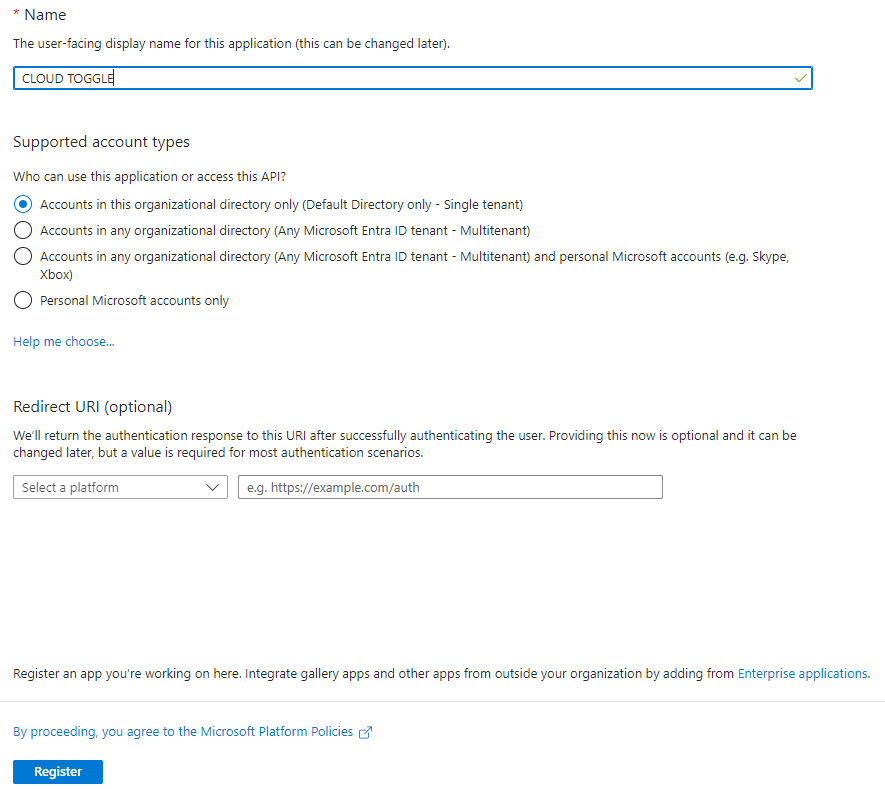Open the Help me choose link
Viewport: 885px width, 789px height.
pyautogui.click(x=64, y=342)
